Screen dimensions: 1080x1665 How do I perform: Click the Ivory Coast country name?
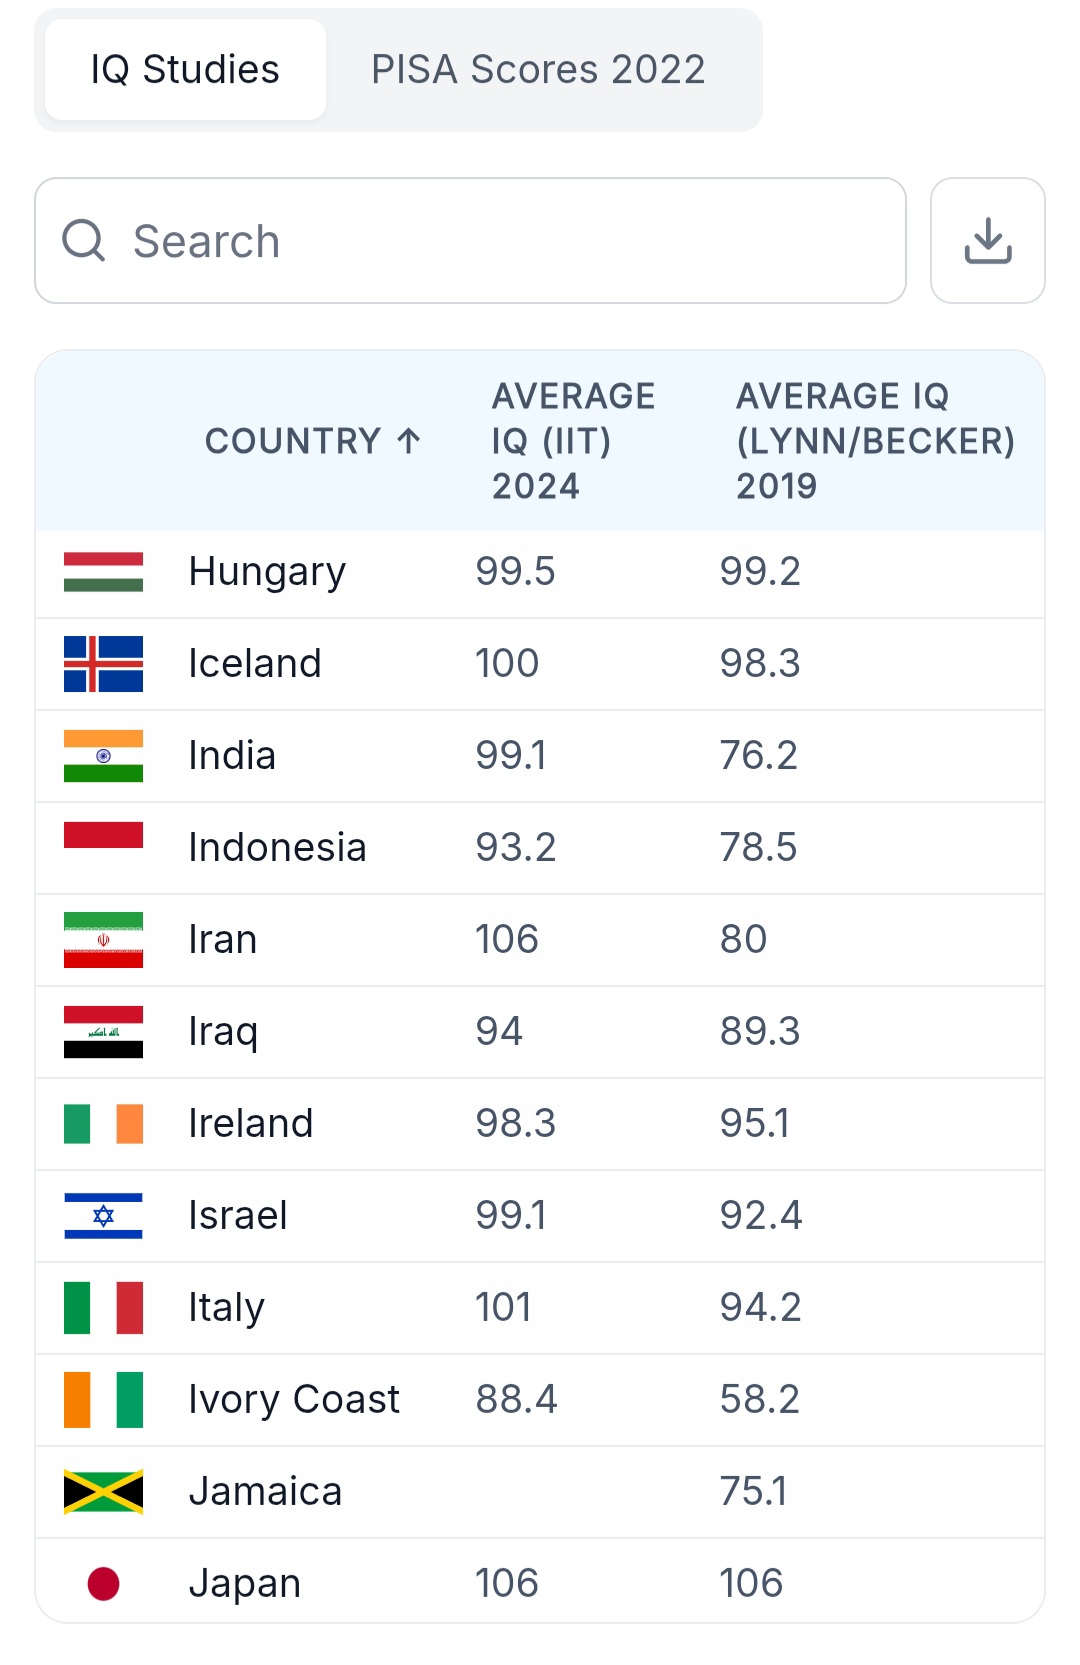click(294, 1400)
